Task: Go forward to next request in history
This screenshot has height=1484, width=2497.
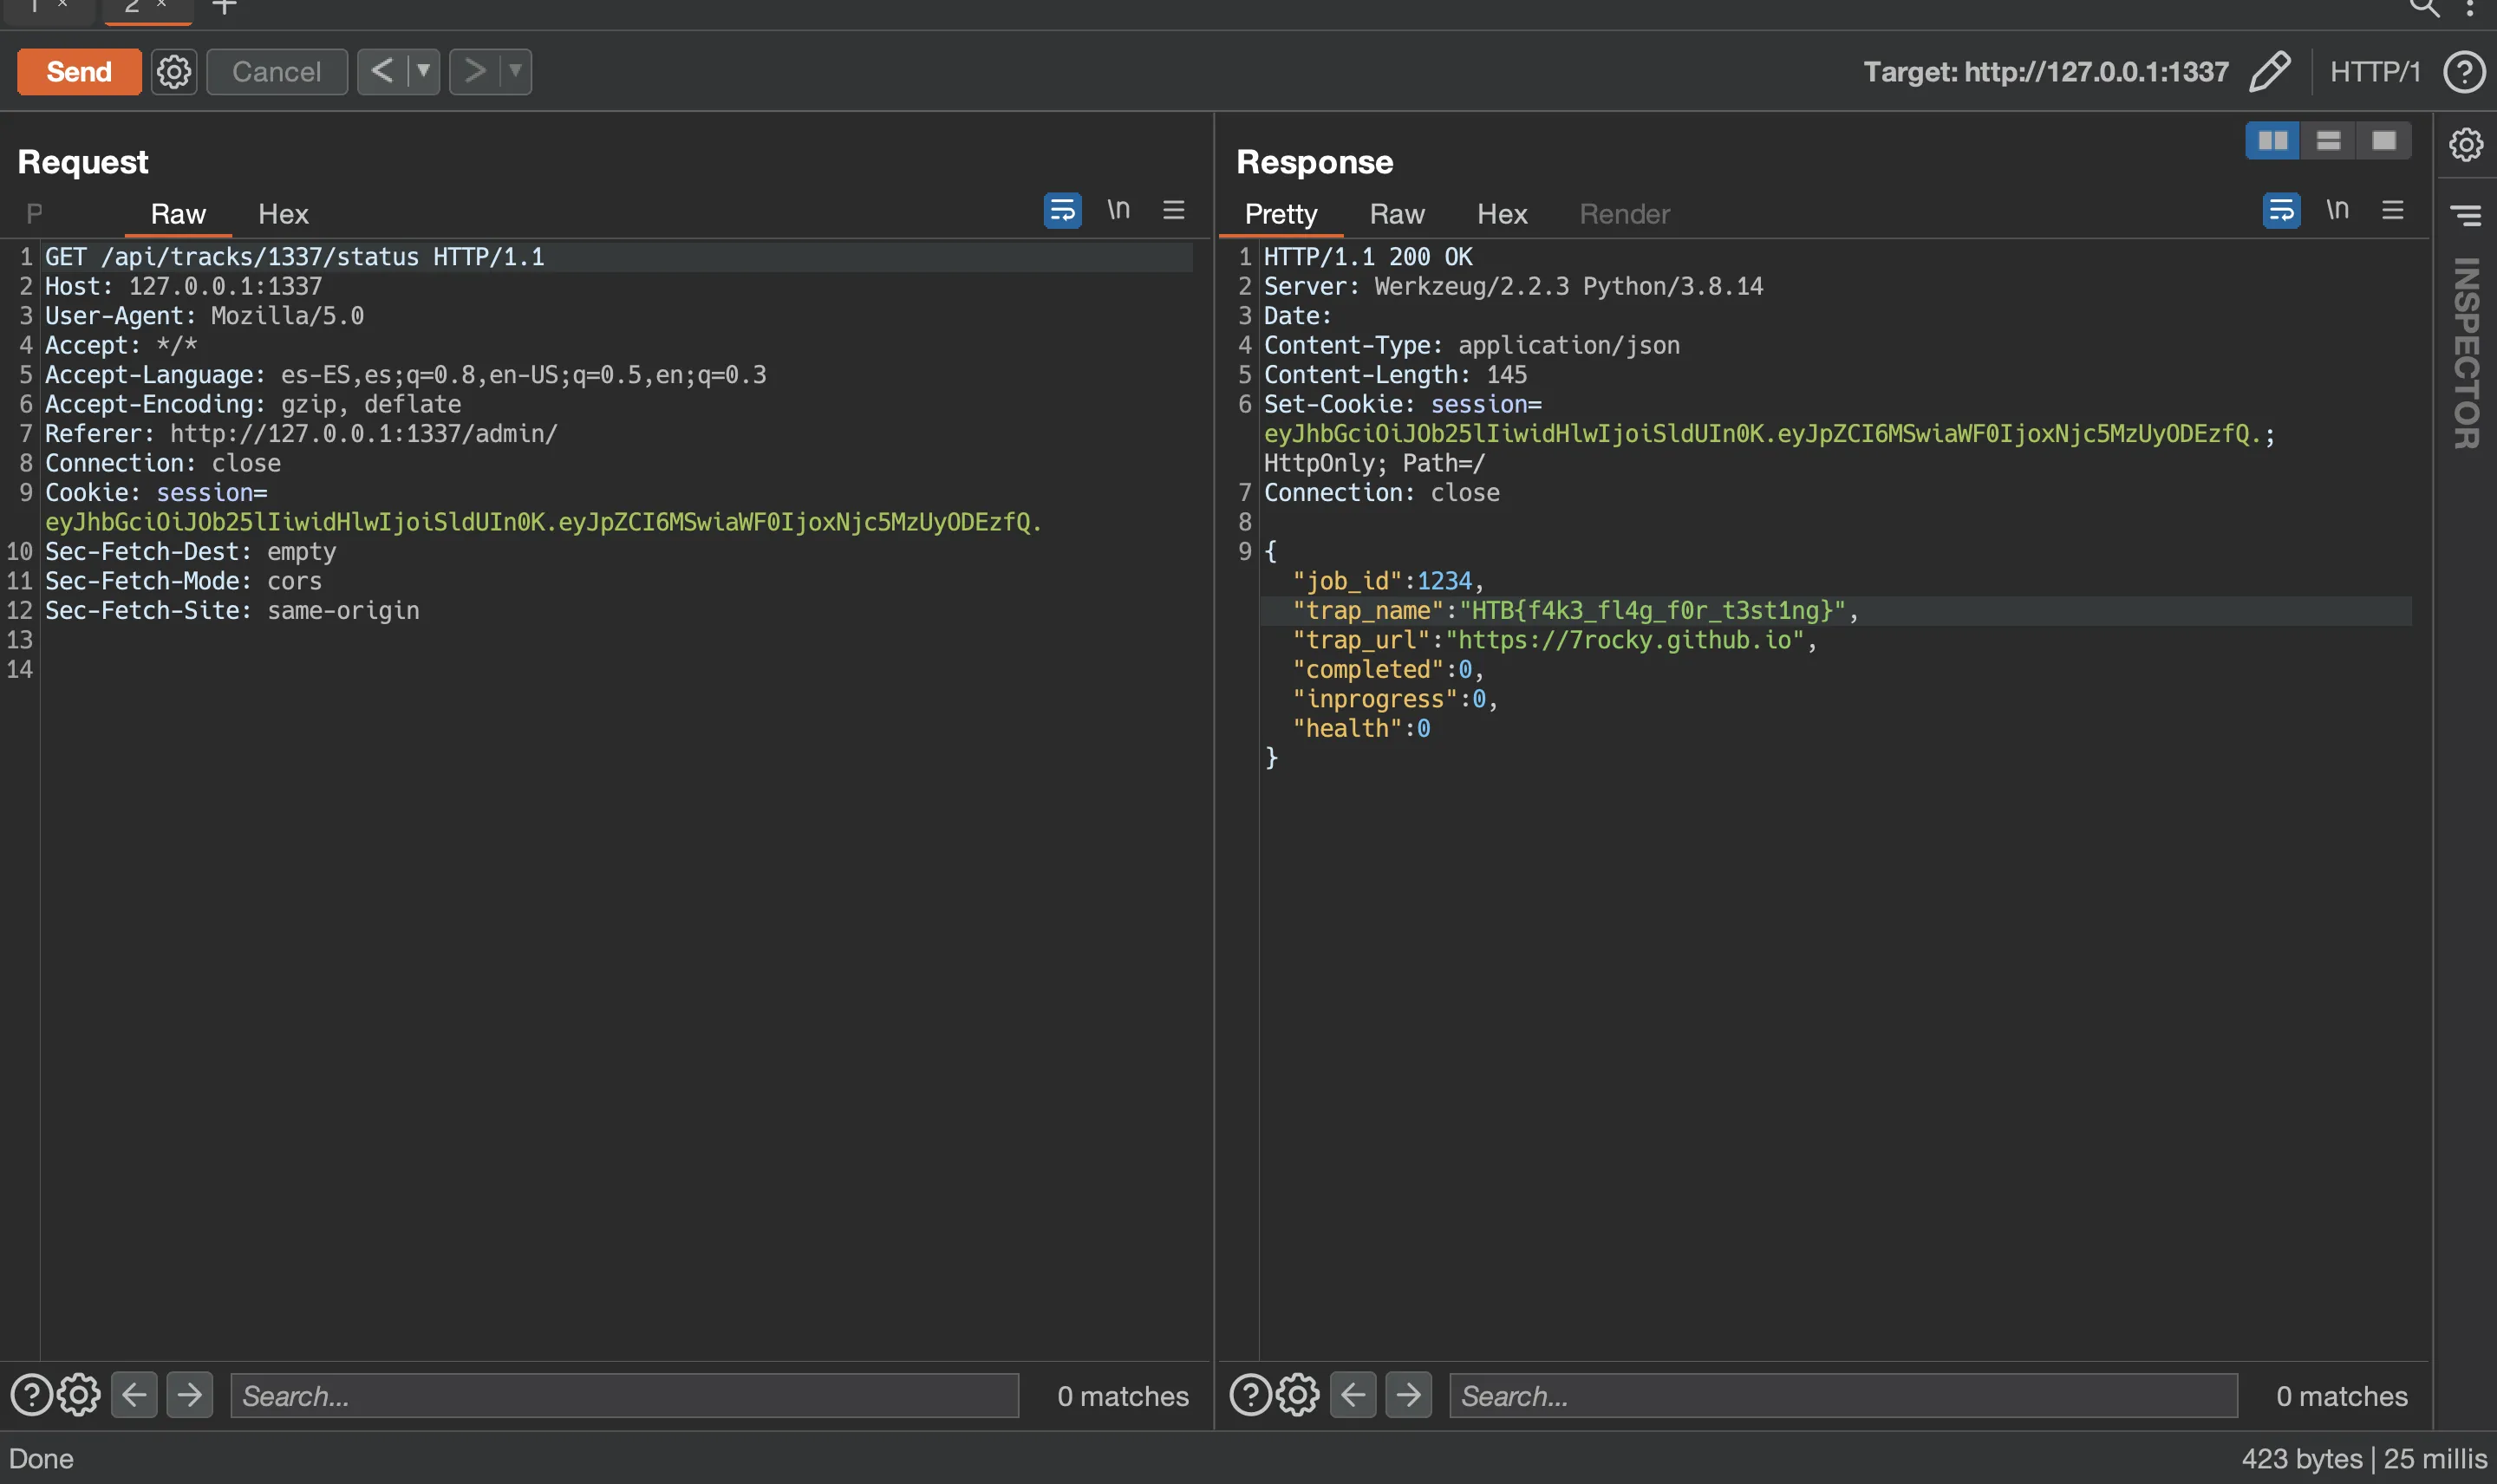Action: tap(475, 72)
